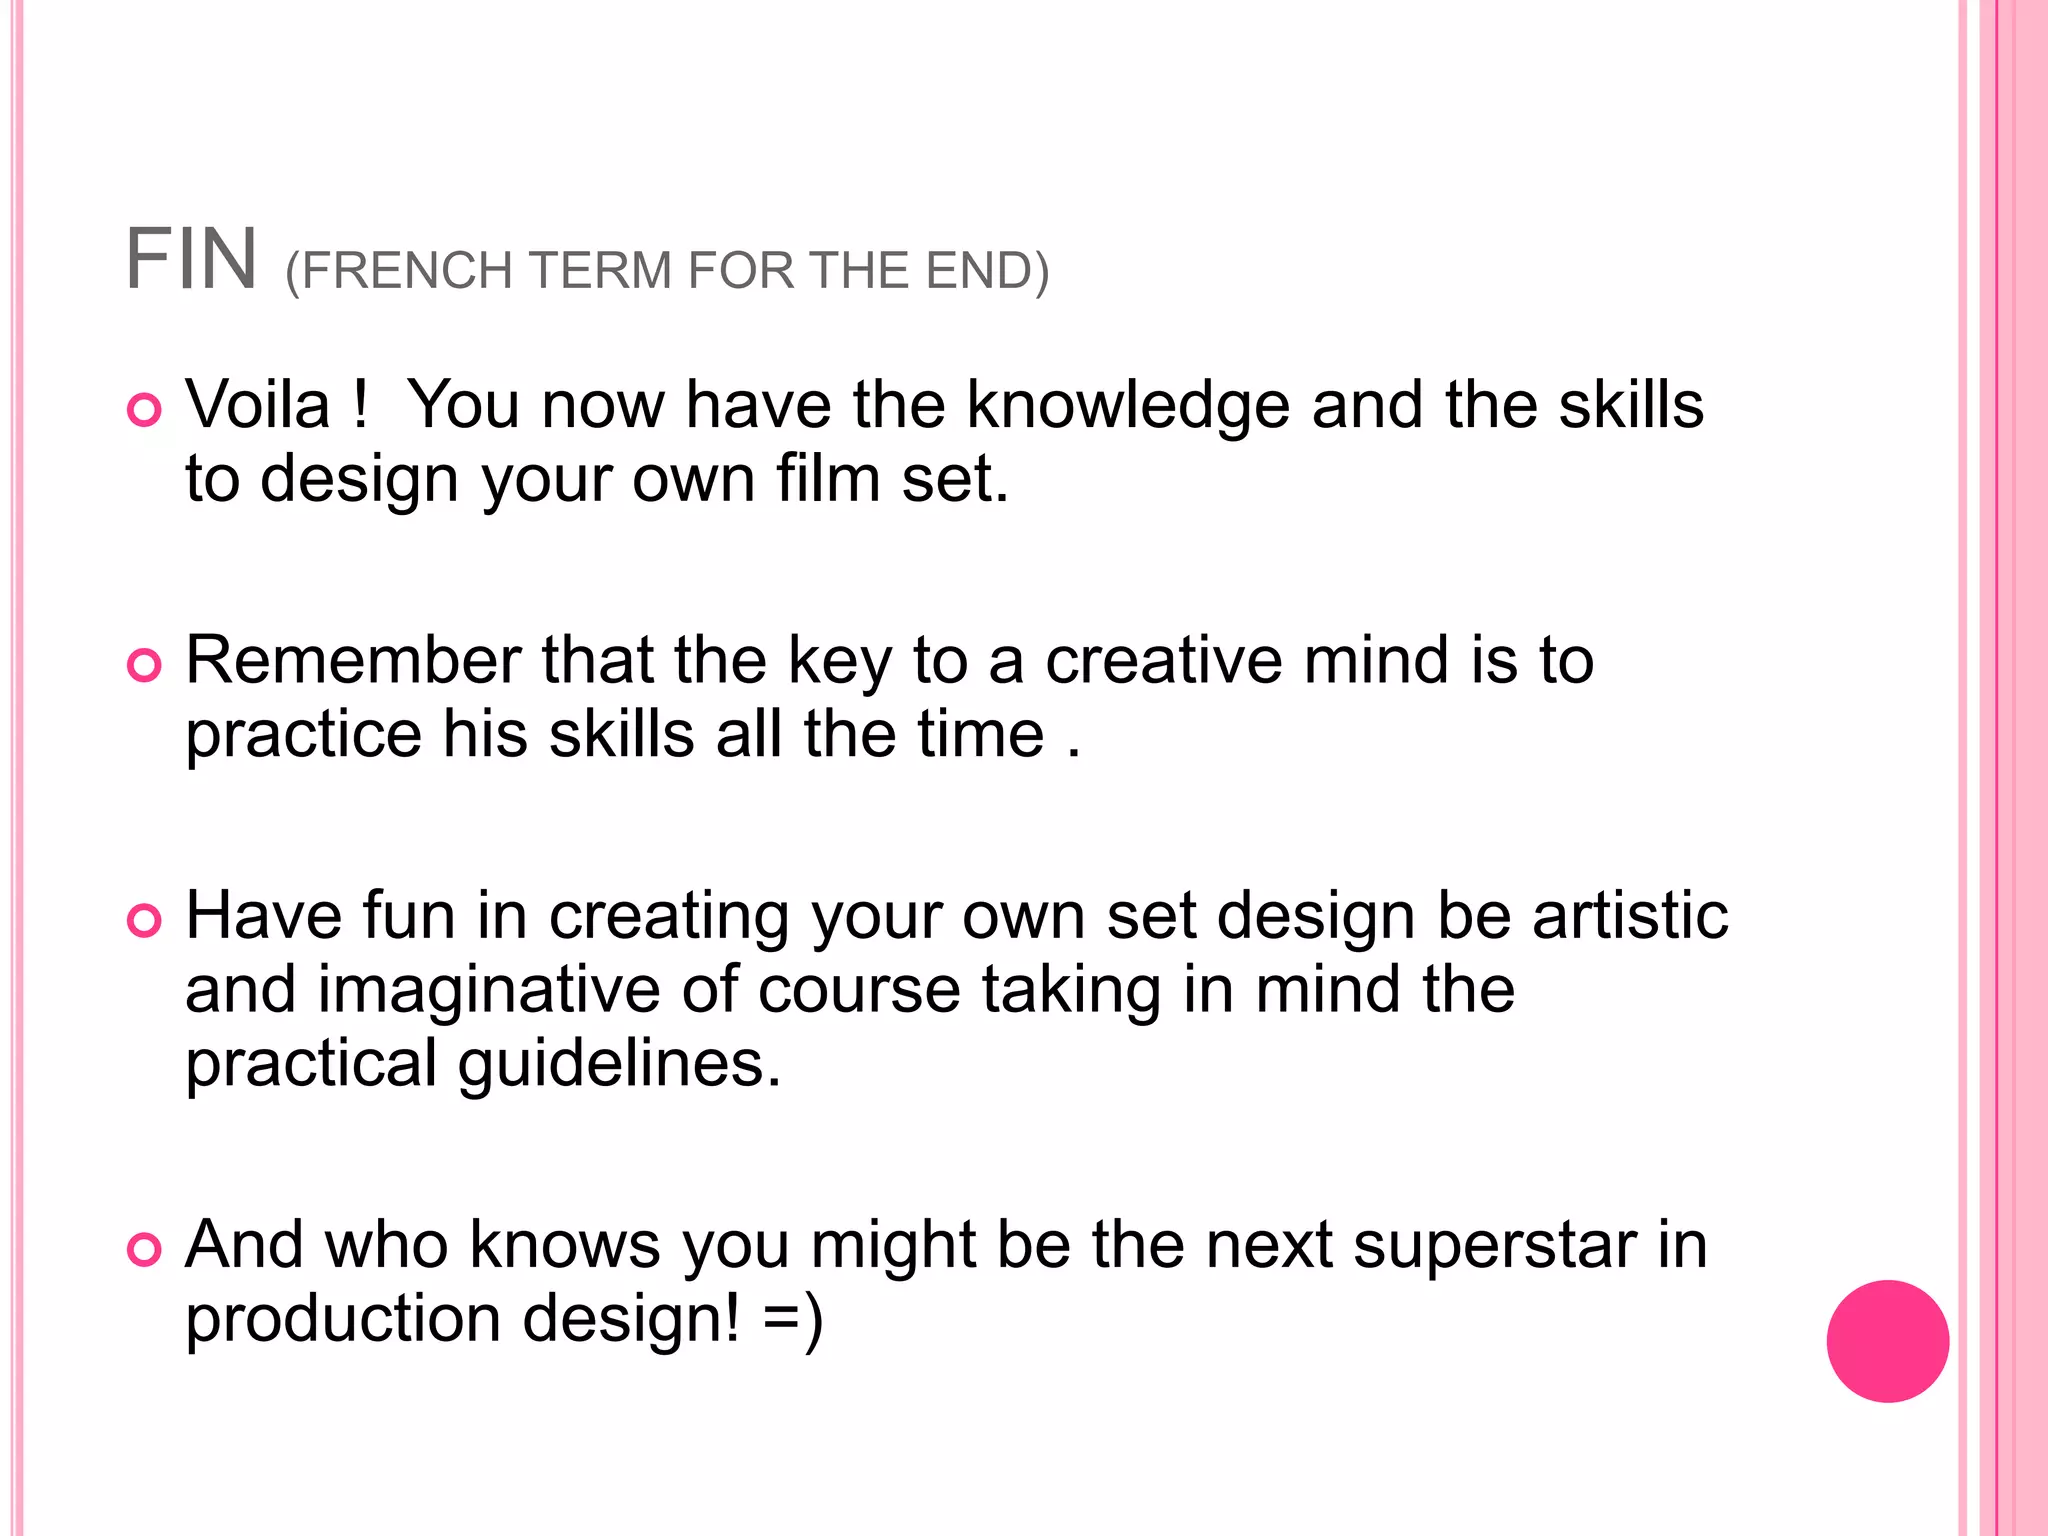Click the word "Remember"

tap(353, 661)
